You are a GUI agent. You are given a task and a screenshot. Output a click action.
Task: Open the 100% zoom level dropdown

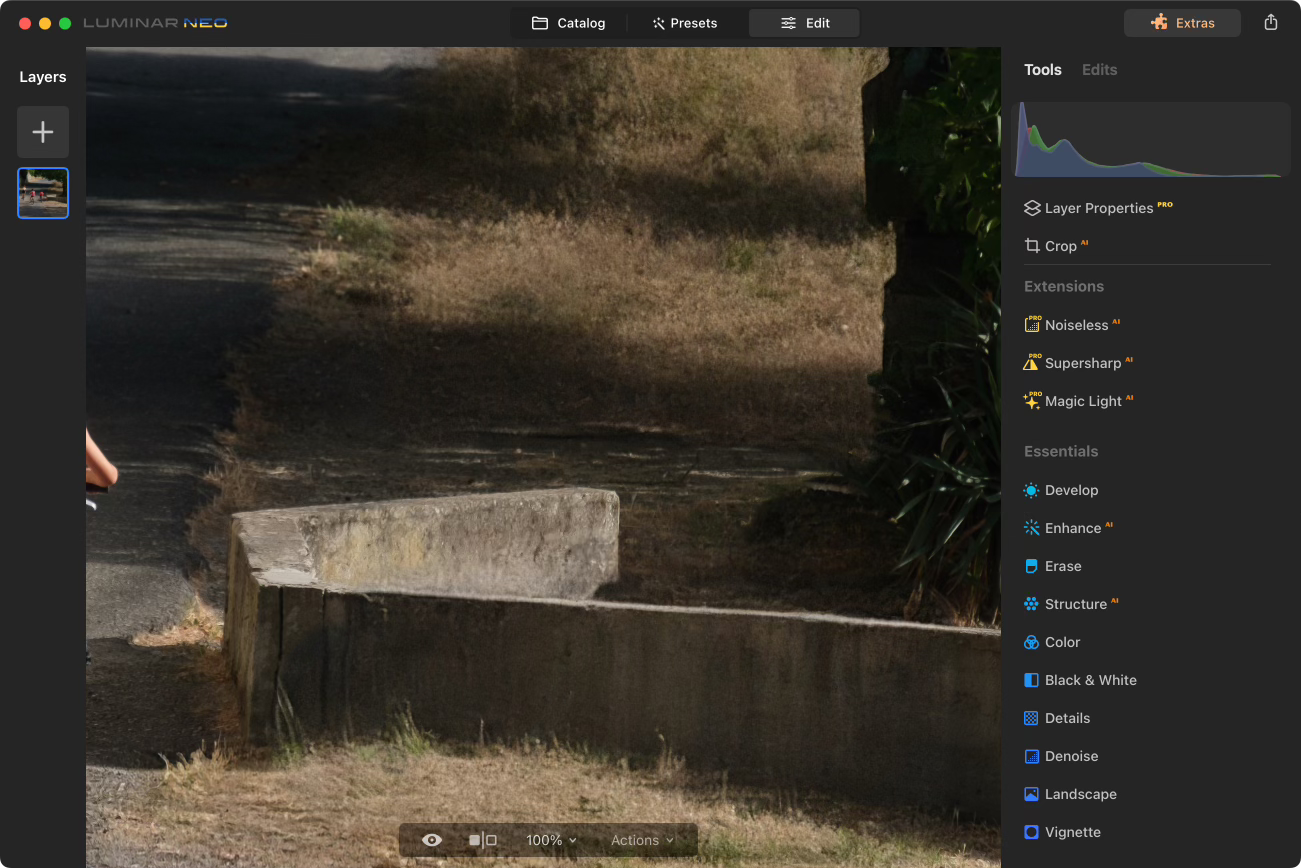tap(552, 840)
